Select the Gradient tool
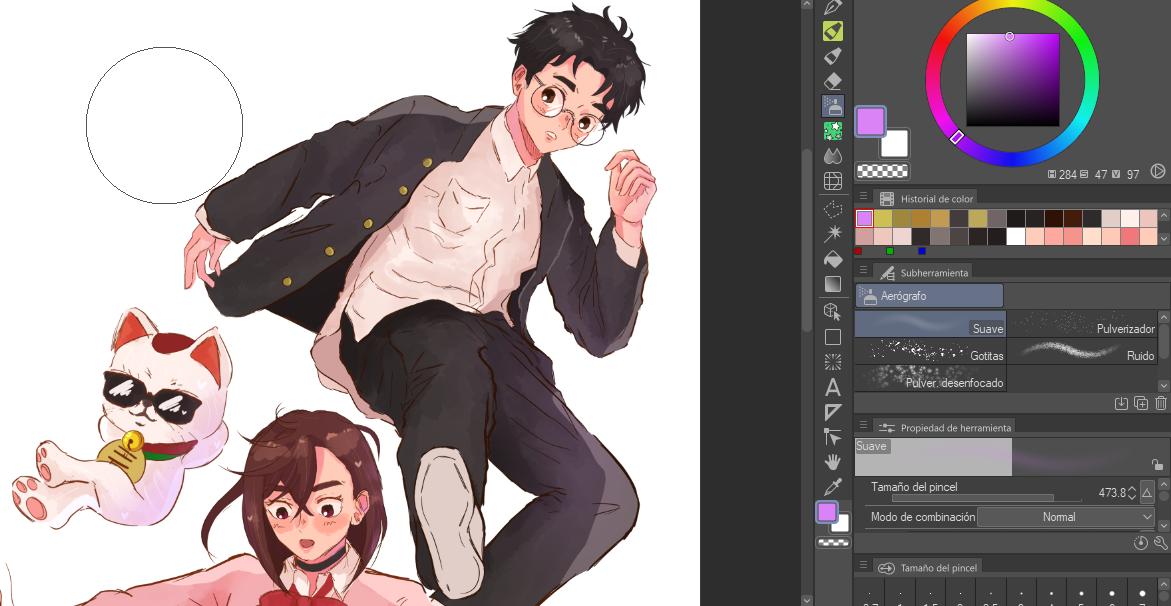This screenshot has height=606, width=1171. (x=833, y=284)
